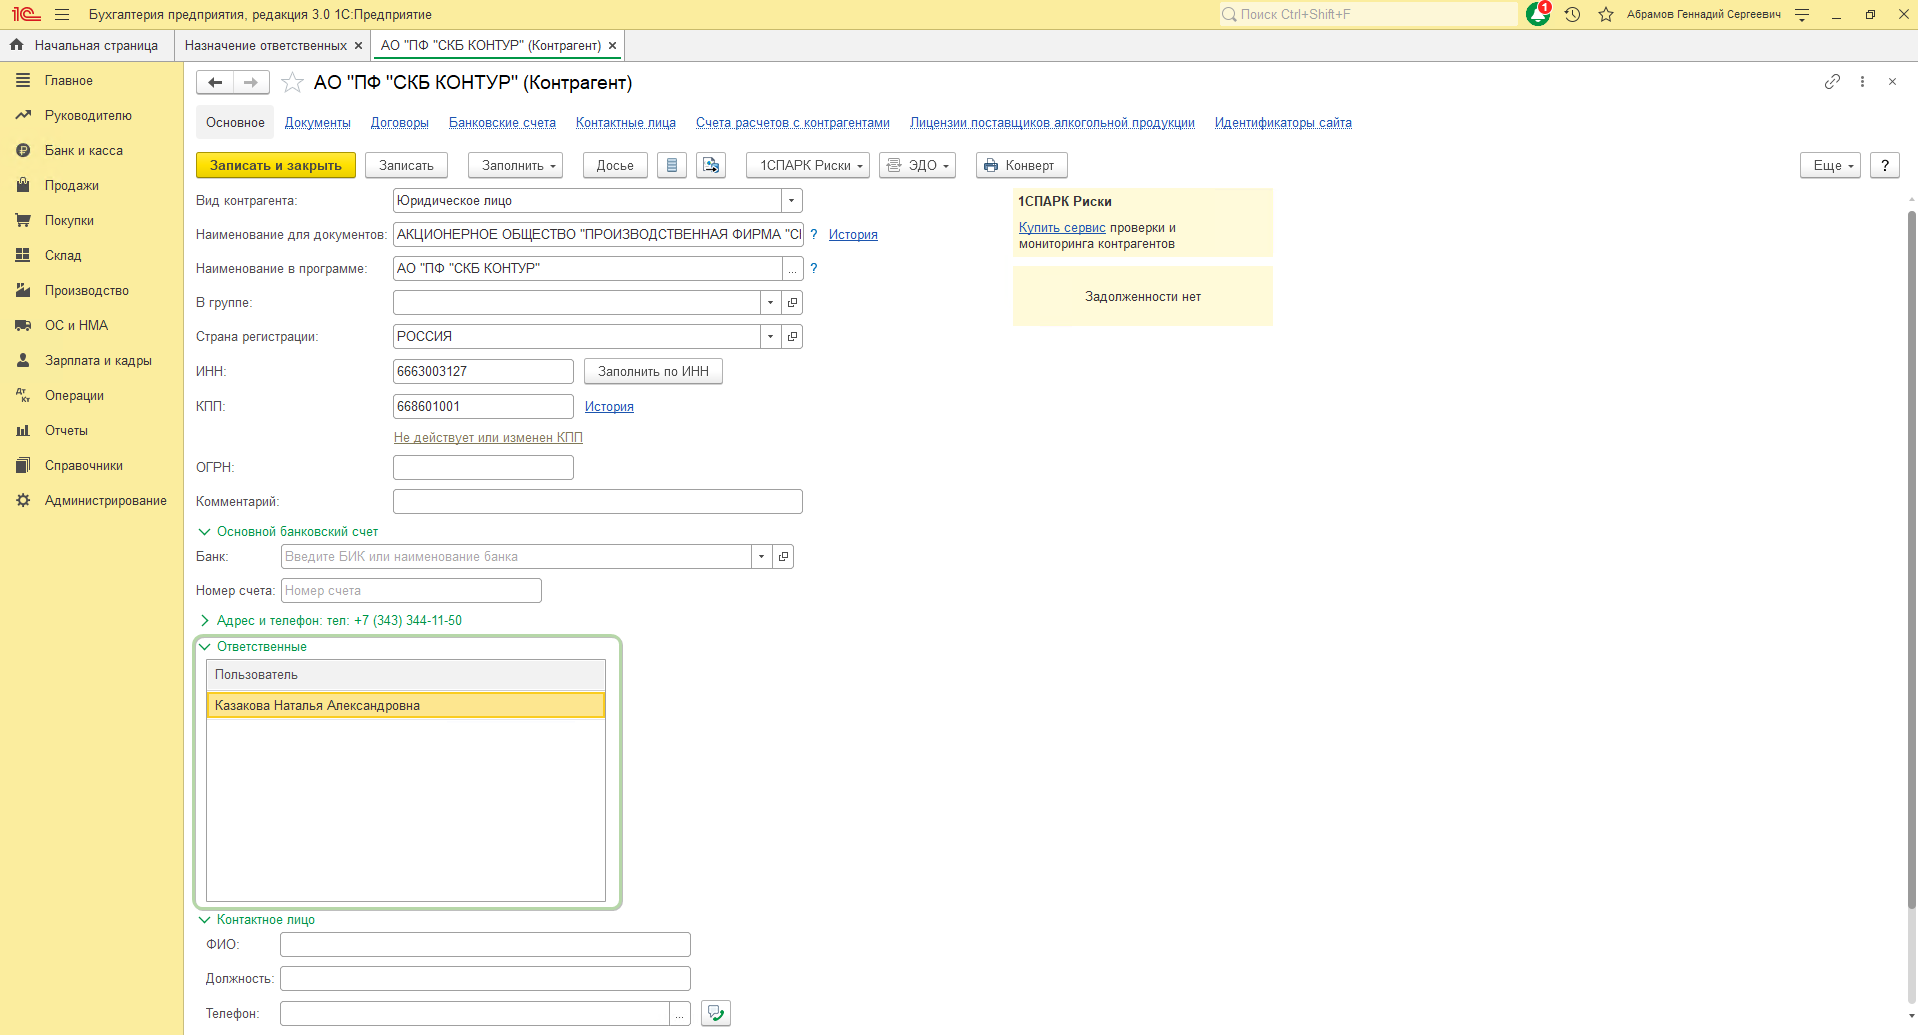Click the Купить сервис link
1918x1035 pixels.
click(x=1062, y=228)
